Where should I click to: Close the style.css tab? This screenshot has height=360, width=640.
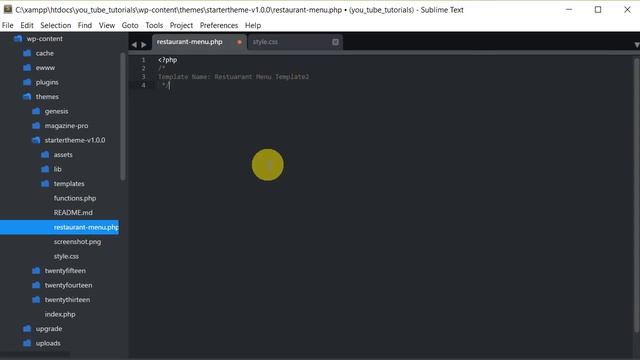[335, 42]
